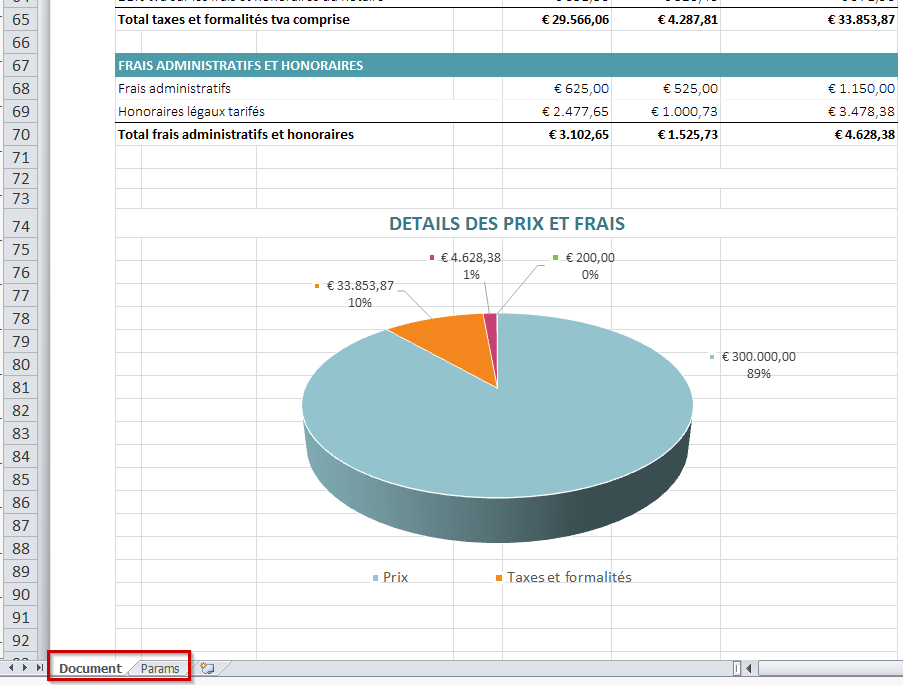Image resolution: width=903 pixels, height=685 pixels.
Task: Grab the tab split handle beside the scrollbar
Action: [x=737, y=668]
